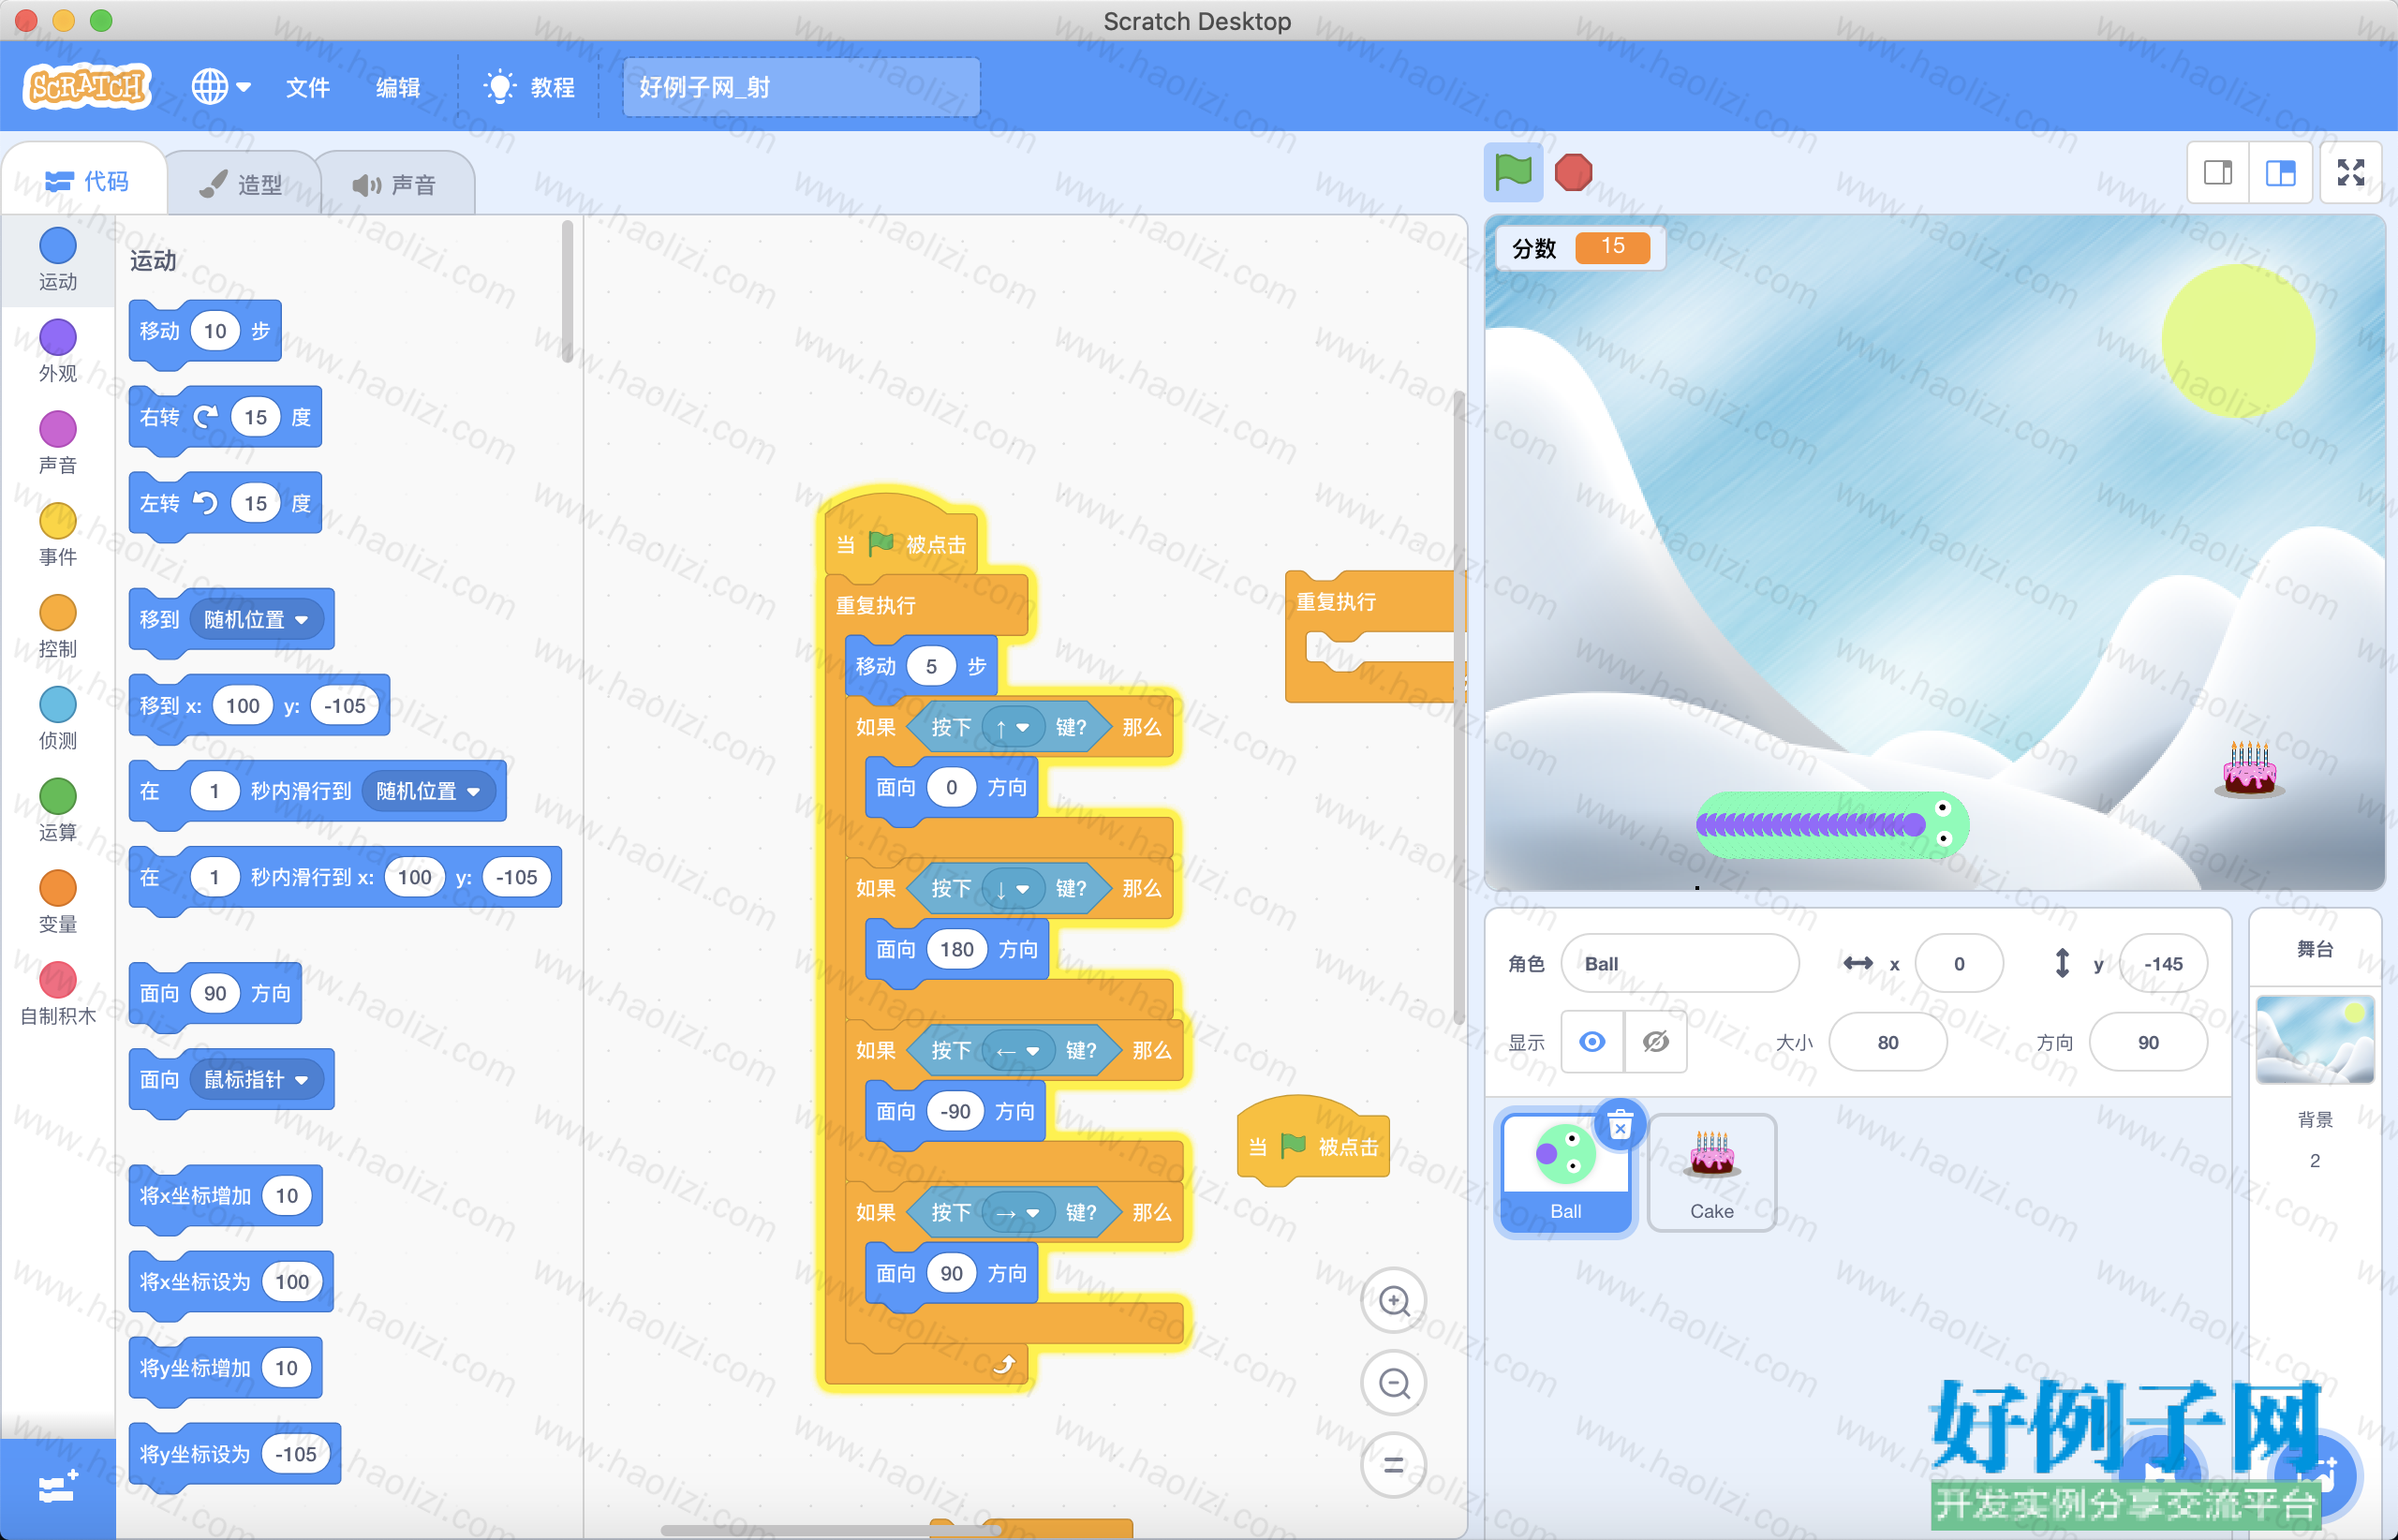Viewport: 2398px width, 1540px height.
Task: Click the 分数 variable monitor
Action: 1580,247
